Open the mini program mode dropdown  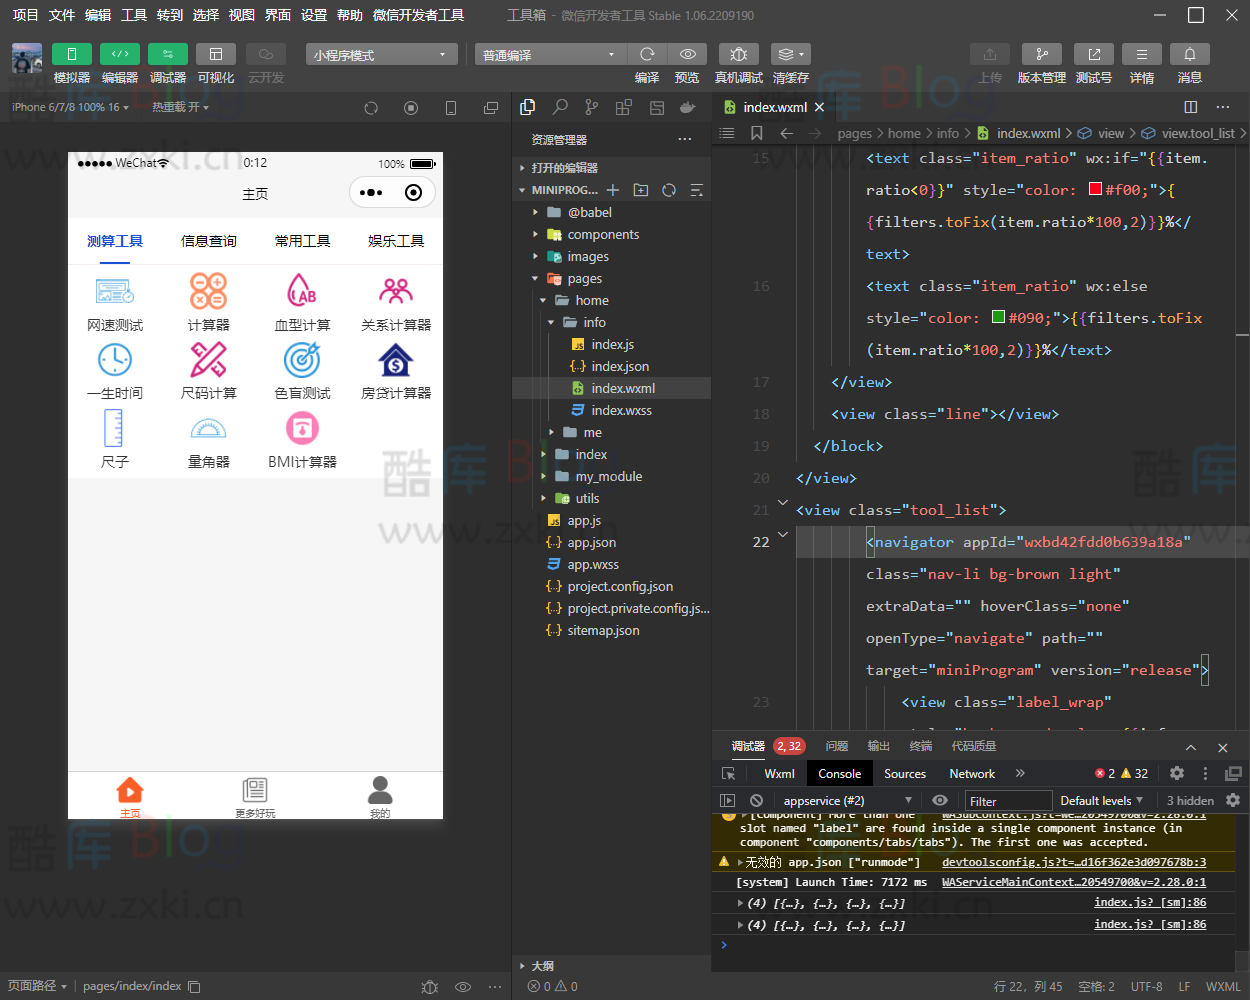coord(381,55)
